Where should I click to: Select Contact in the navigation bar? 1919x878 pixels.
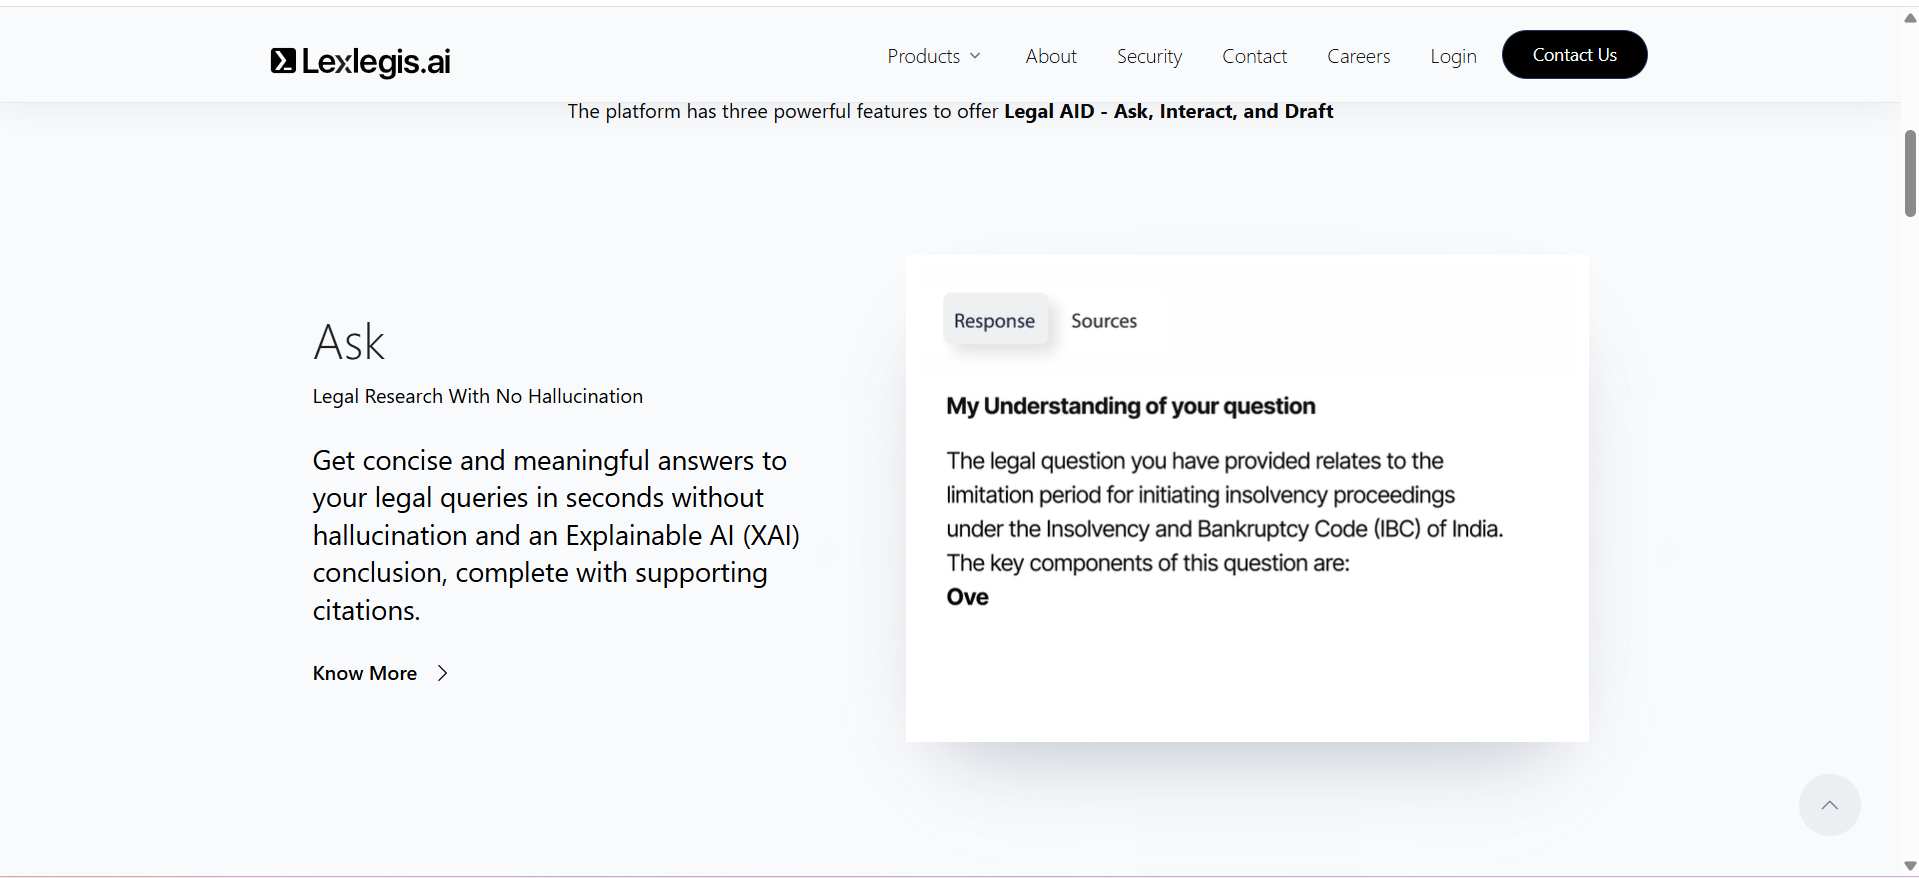click(x=1254, y=56)
